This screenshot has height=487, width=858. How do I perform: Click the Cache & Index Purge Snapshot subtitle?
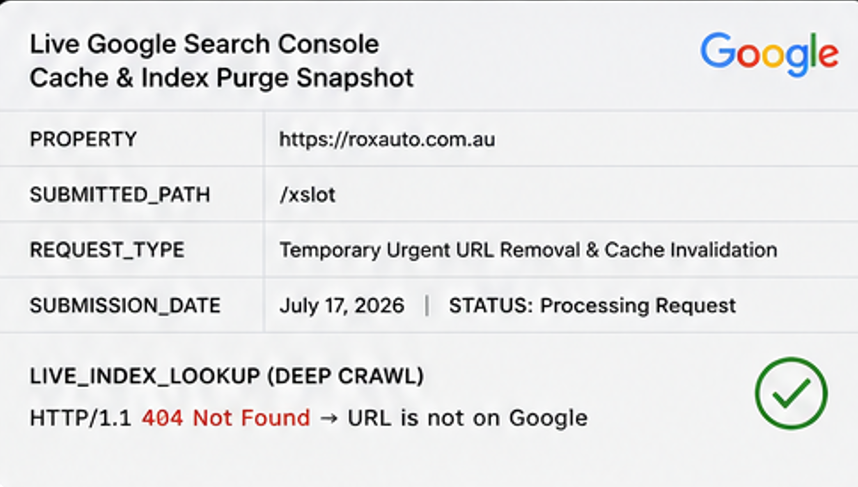[222, 78]
